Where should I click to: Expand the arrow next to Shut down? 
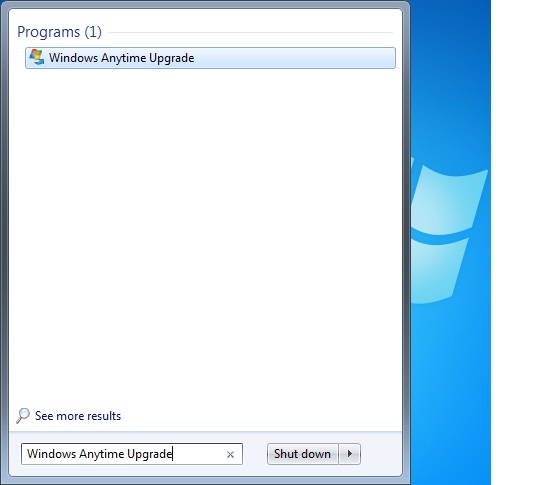tap(350, 454)
